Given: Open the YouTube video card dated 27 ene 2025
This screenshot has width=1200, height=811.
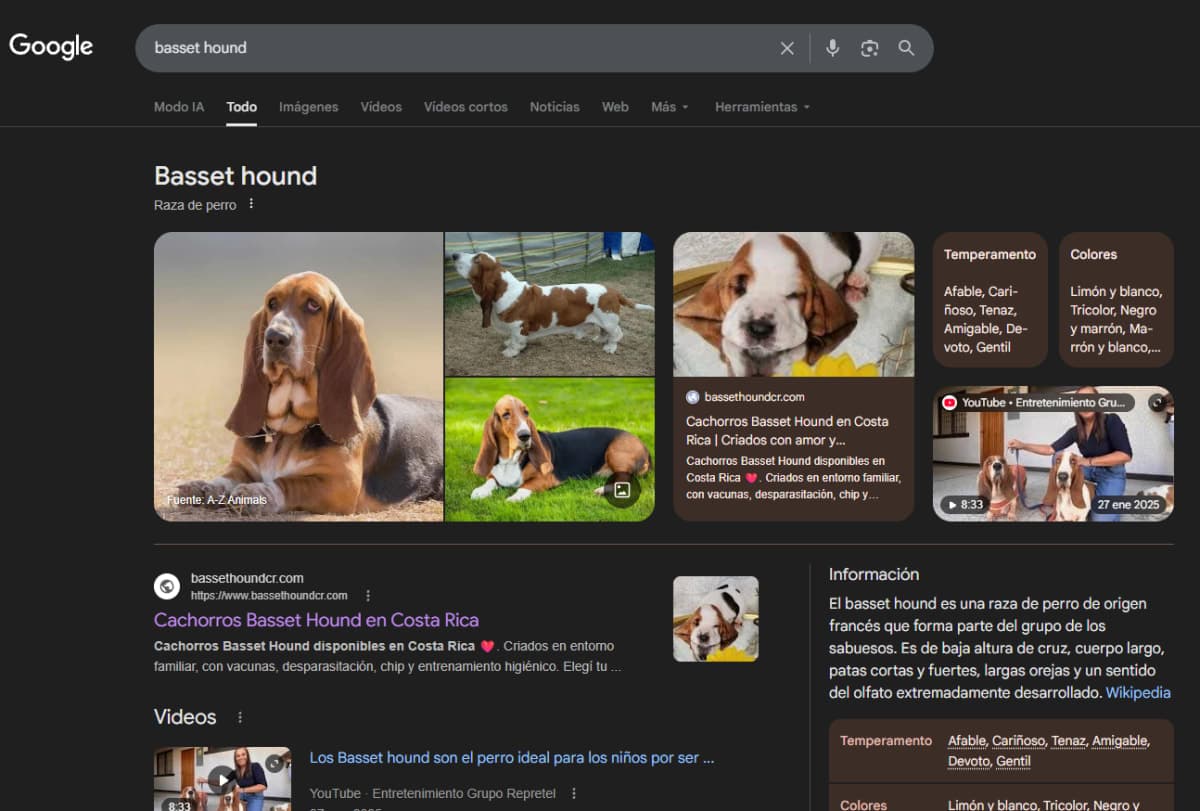Looking at the screenshot, I should pyautogui.click(x=1053, y=454).
